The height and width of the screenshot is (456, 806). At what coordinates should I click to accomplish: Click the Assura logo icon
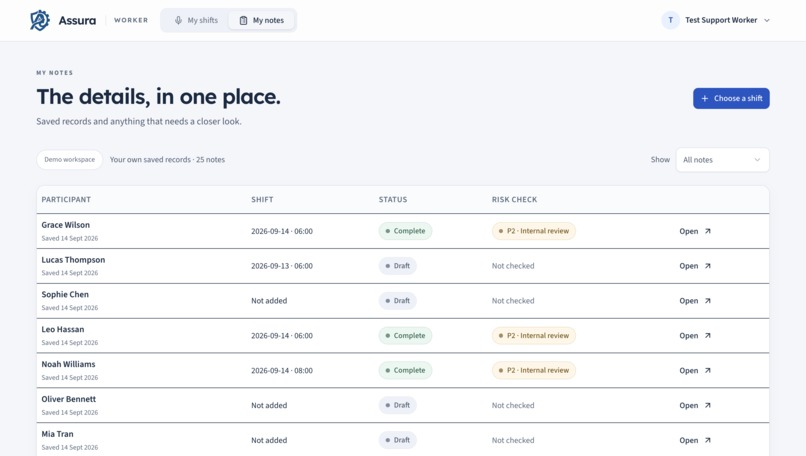click(x=40, y=20)
